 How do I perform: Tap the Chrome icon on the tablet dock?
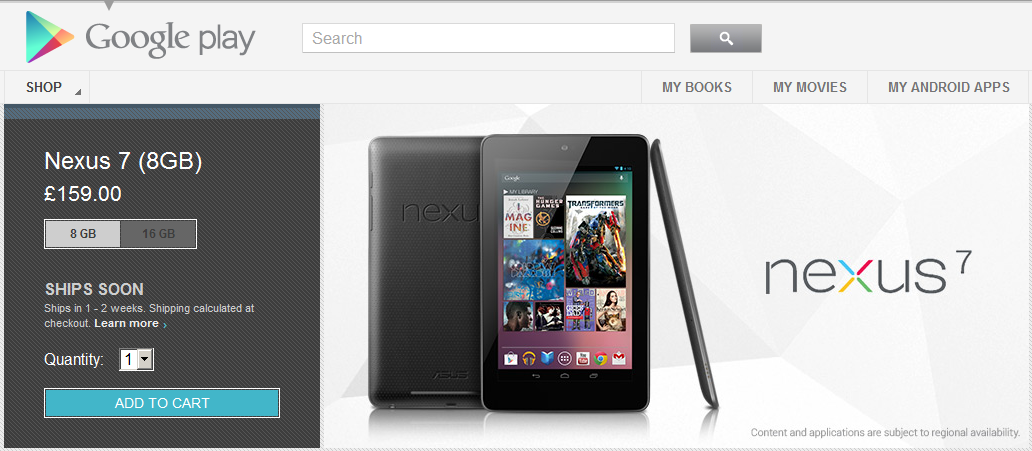601,358
